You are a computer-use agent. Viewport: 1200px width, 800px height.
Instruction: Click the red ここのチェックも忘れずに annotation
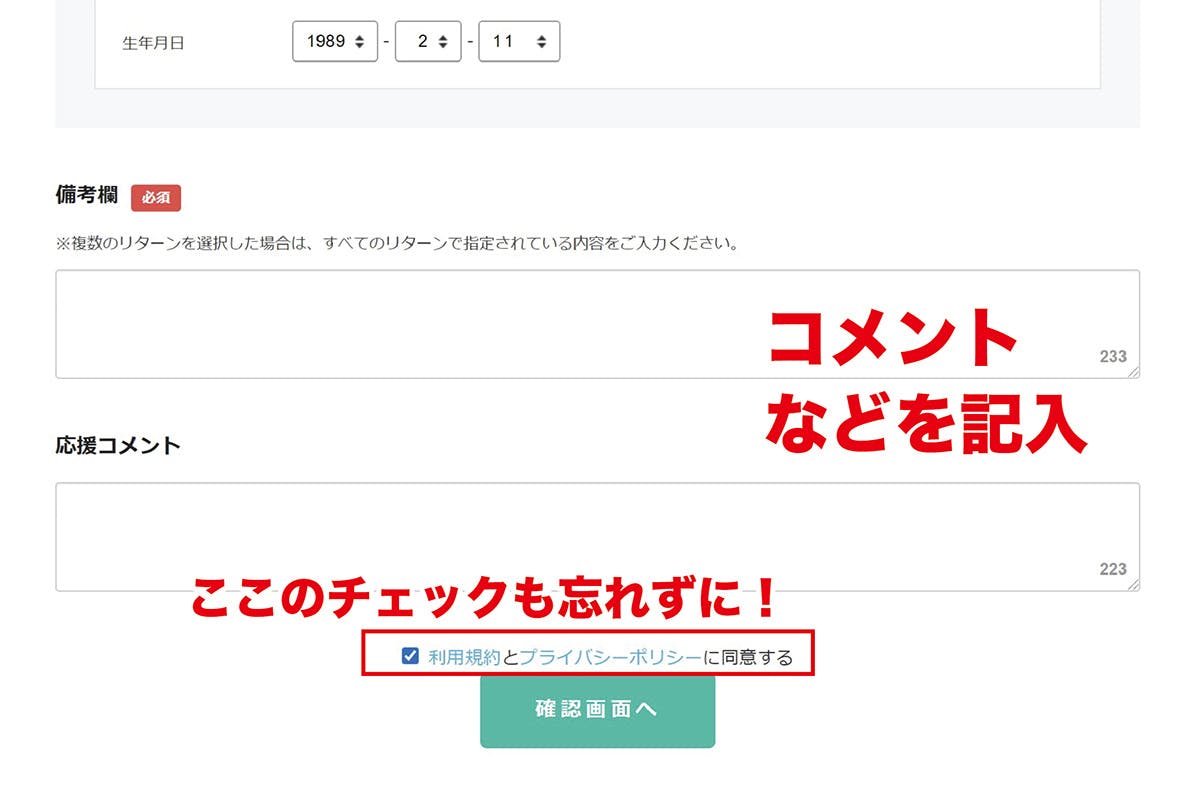pos(483,599)
